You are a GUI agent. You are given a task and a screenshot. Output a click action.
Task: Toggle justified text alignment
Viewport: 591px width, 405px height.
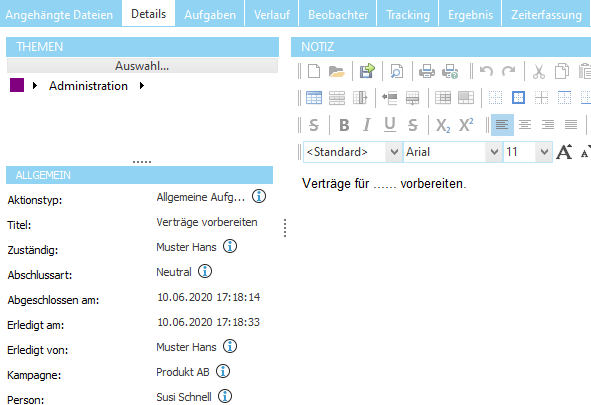click(x=571, y=125)
